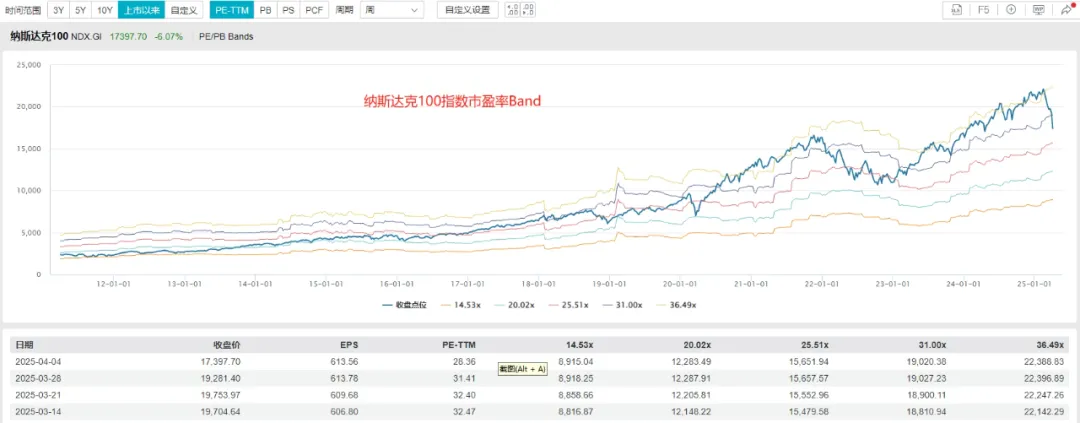Image resolution: width=1080 pixels, height=423 pixels.
Task: Click the 截图(Alt + A) tooltip
Action: pos(523,369)
